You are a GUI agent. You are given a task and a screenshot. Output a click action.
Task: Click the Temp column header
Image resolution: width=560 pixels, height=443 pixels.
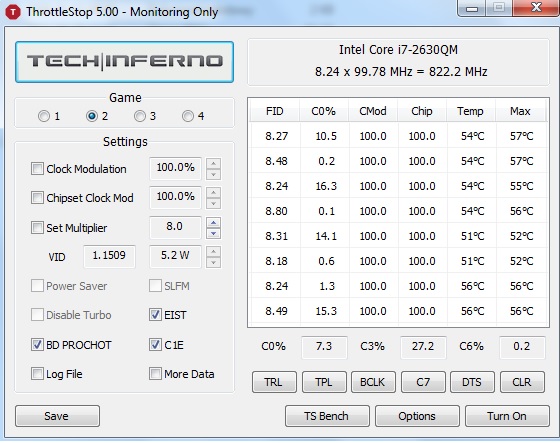[x=471, y=111]
